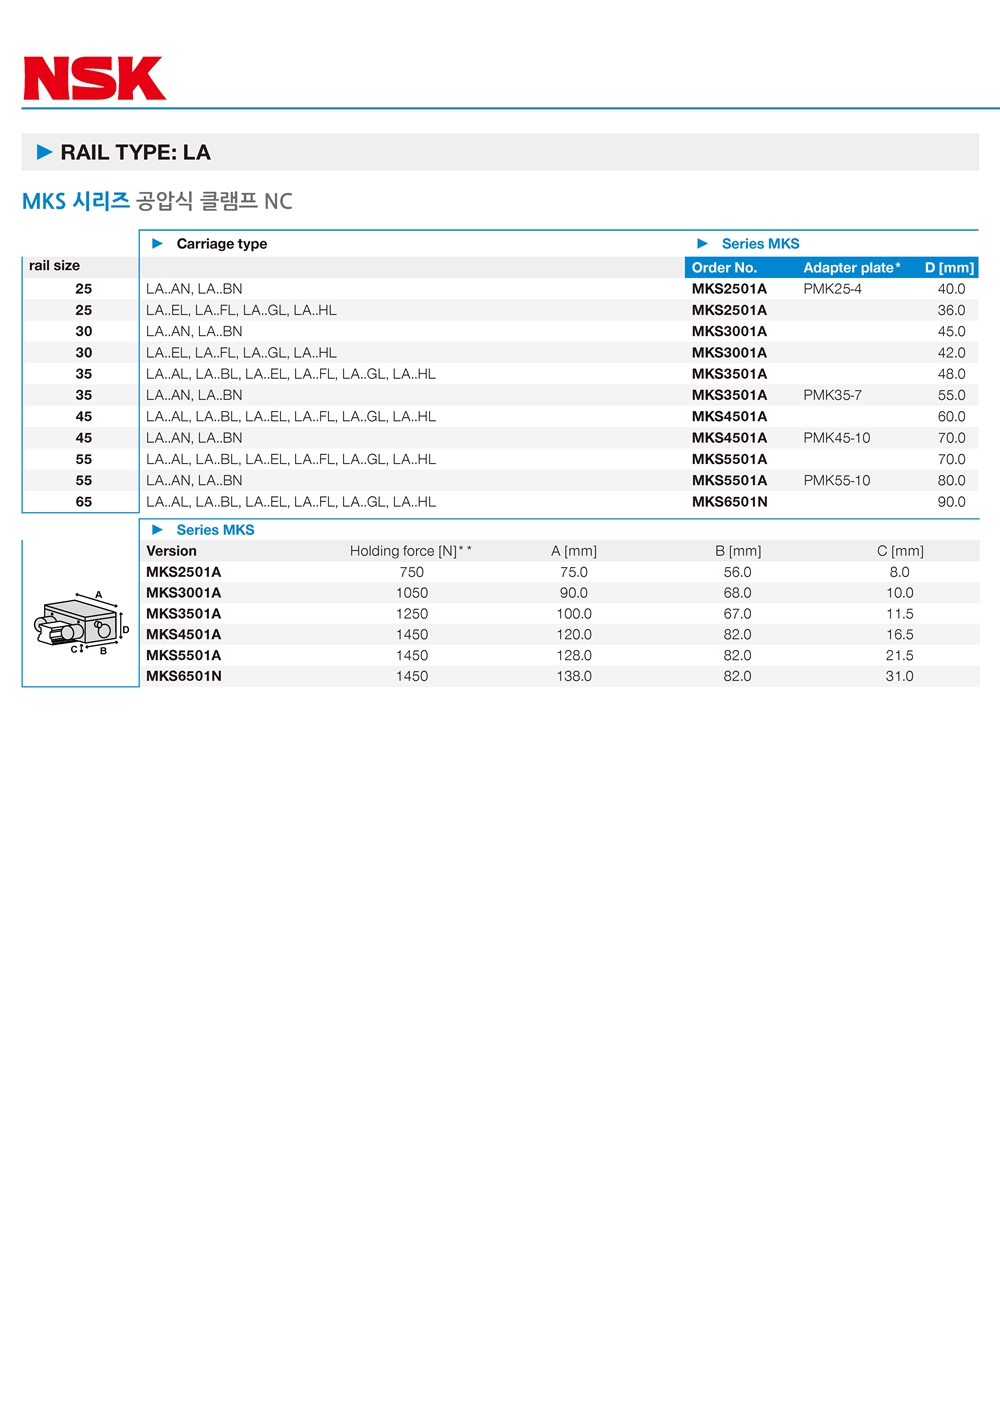Click the "rail size" header label
The image size is (1000, 1415).
[x=54, y=265]
